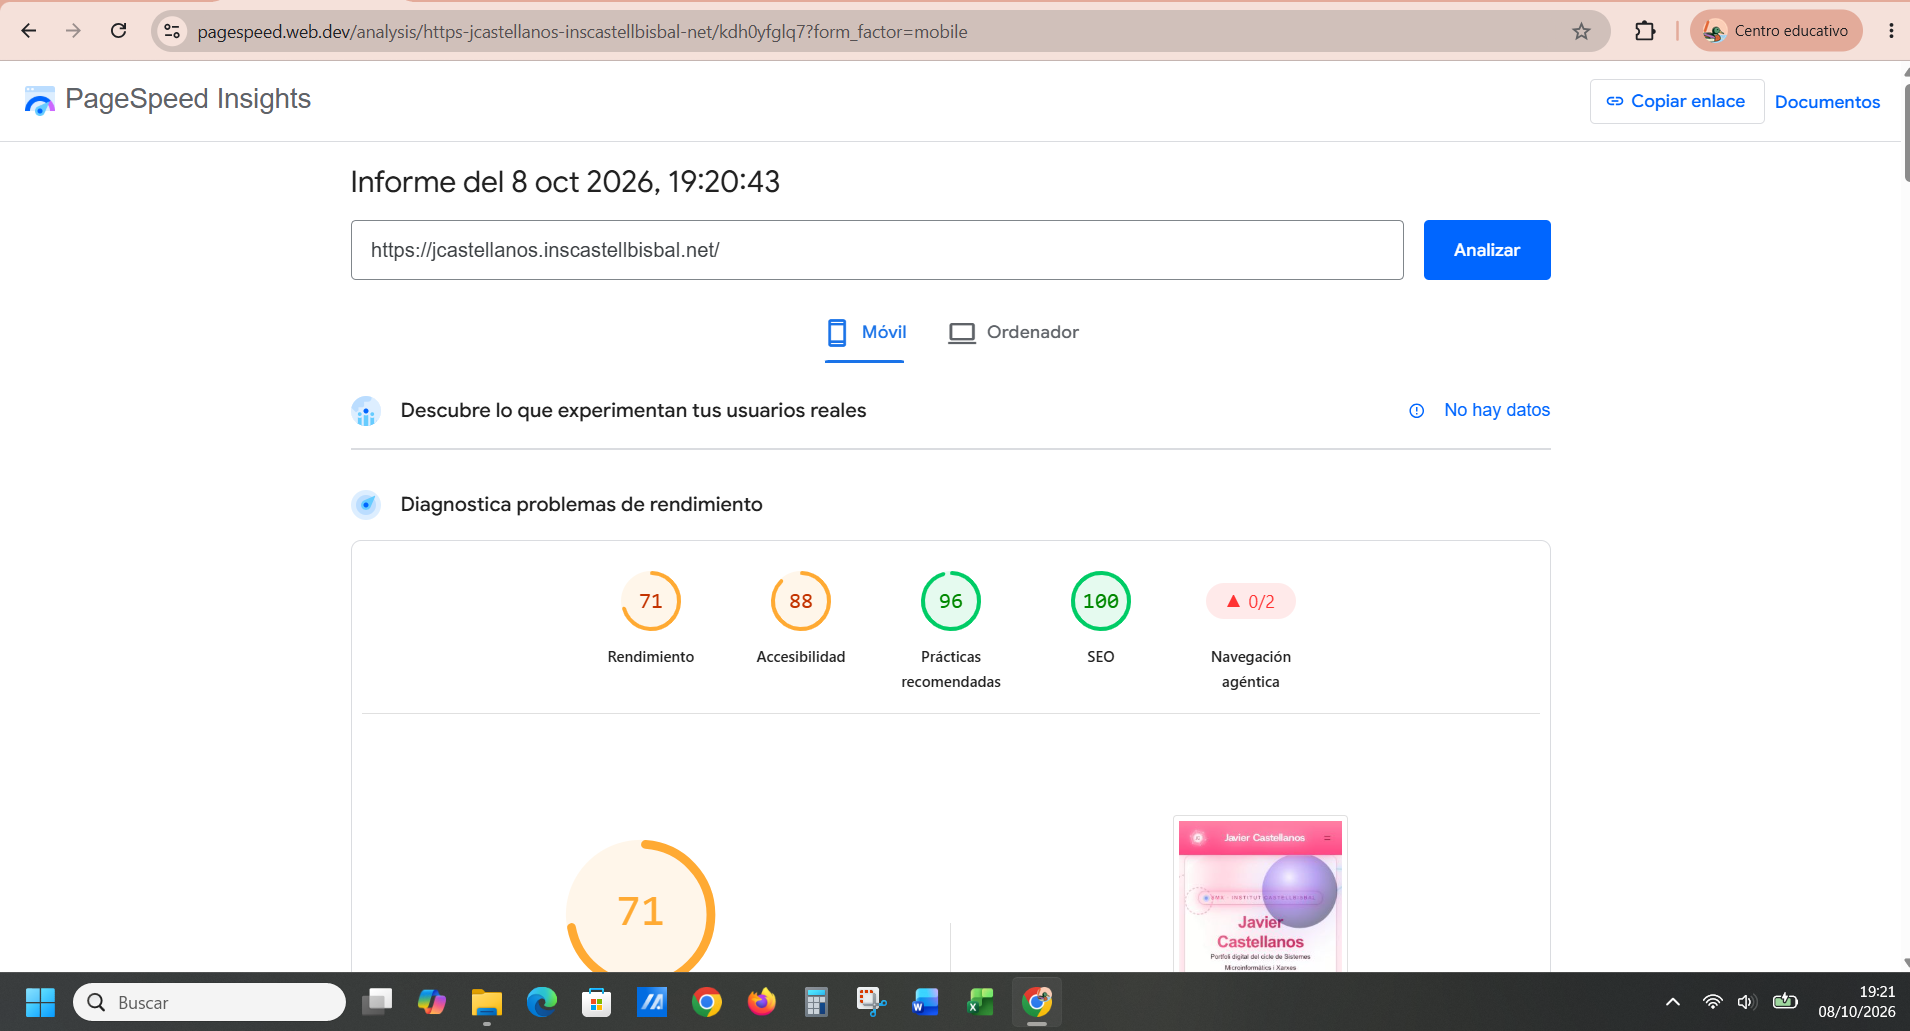Open Task View in the taskbar

377,1002
